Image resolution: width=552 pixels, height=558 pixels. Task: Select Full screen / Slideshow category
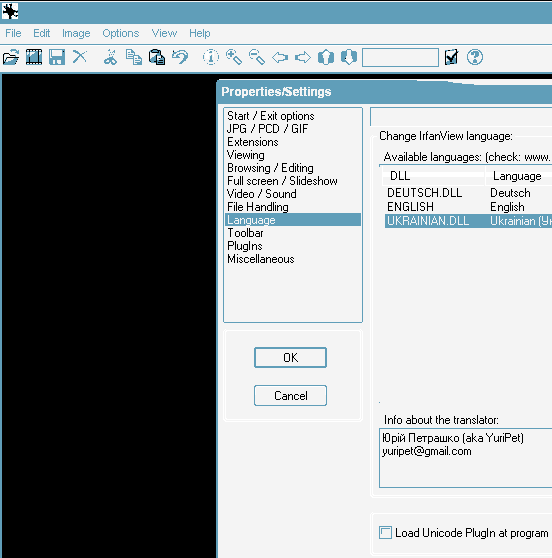tap(293, 181)
